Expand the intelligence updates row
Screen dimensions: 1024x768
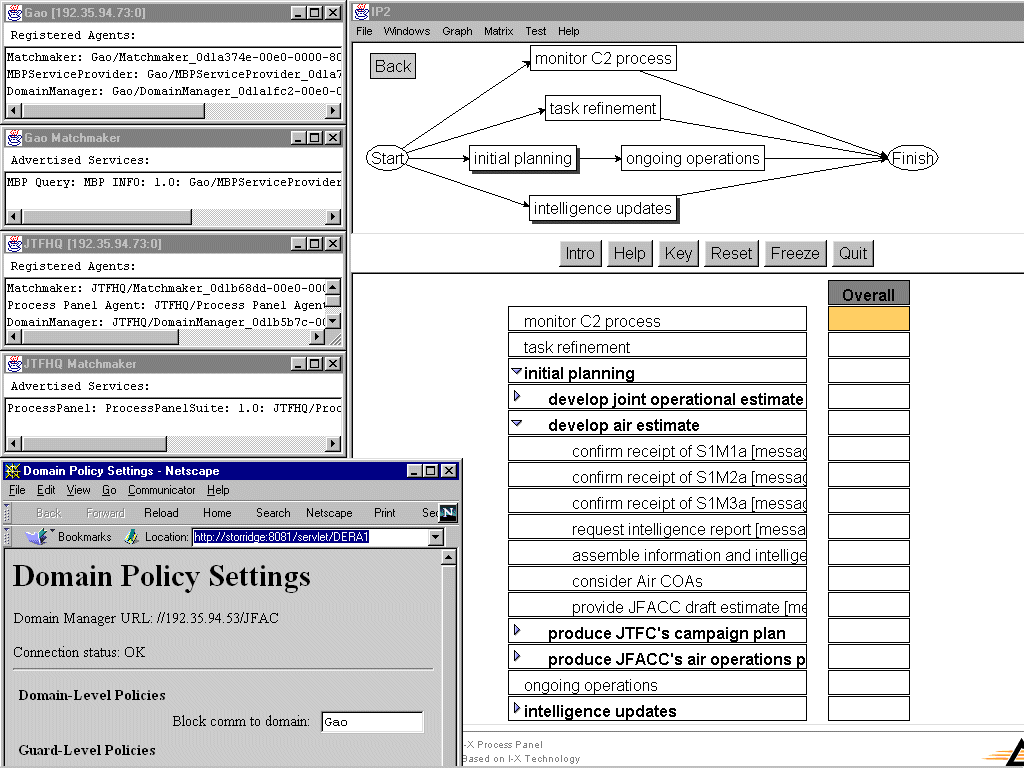point(517,709)
